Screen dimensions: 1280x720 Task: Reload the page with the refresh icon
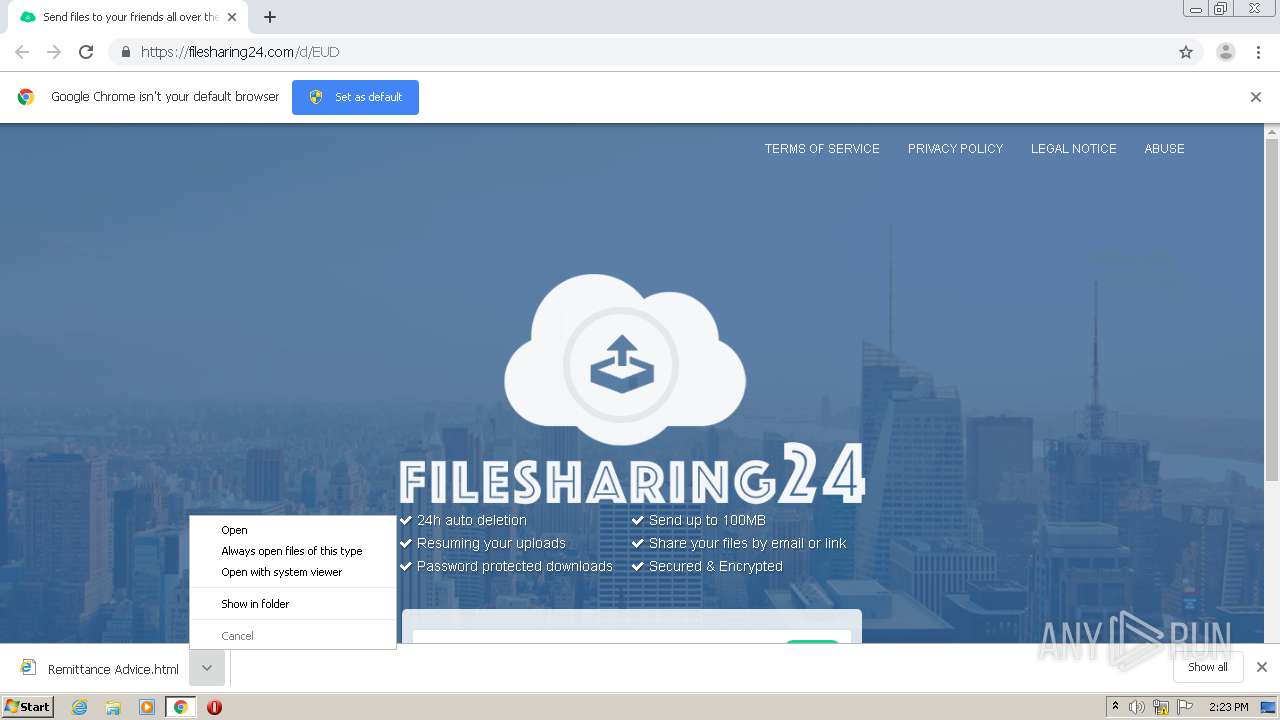[86, 52]
